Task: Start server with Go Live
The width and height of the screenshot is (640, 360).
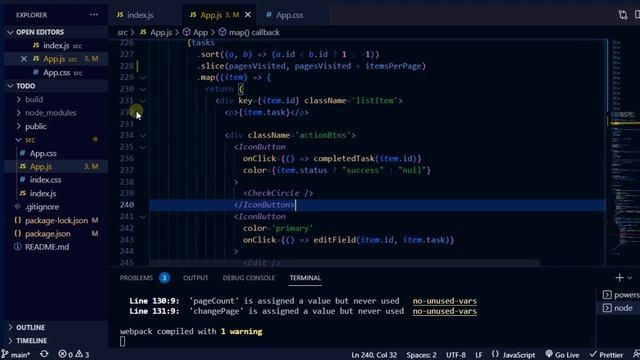Action: (562, 355)
